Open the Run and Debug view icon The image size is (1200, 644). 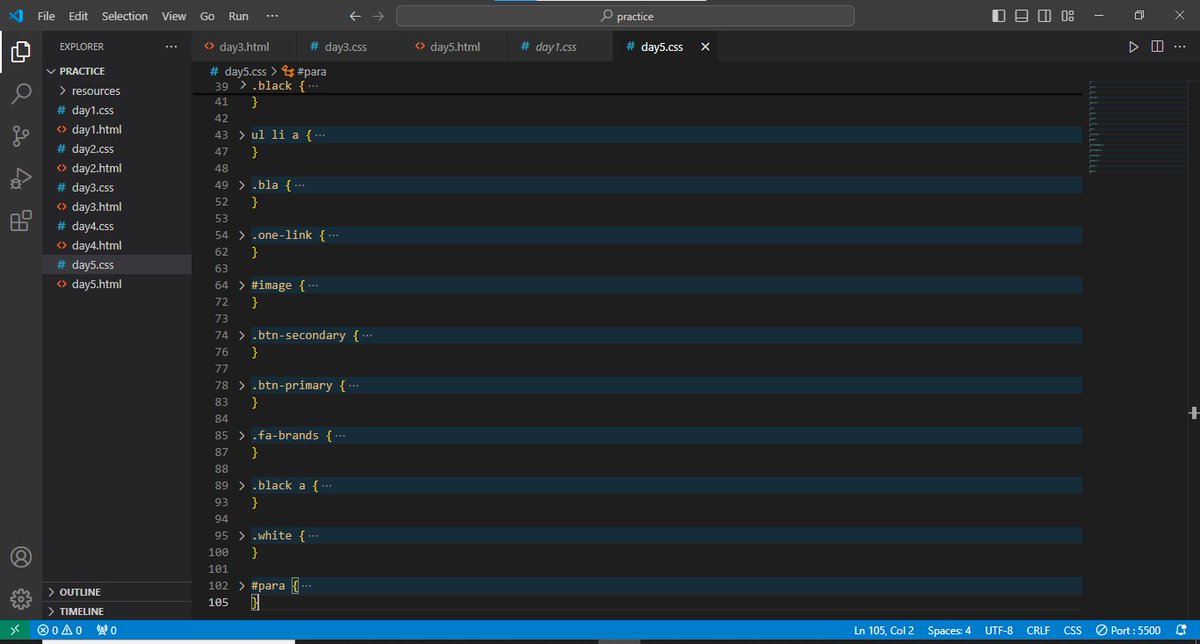pyautogui.click(x=21, y=179)
